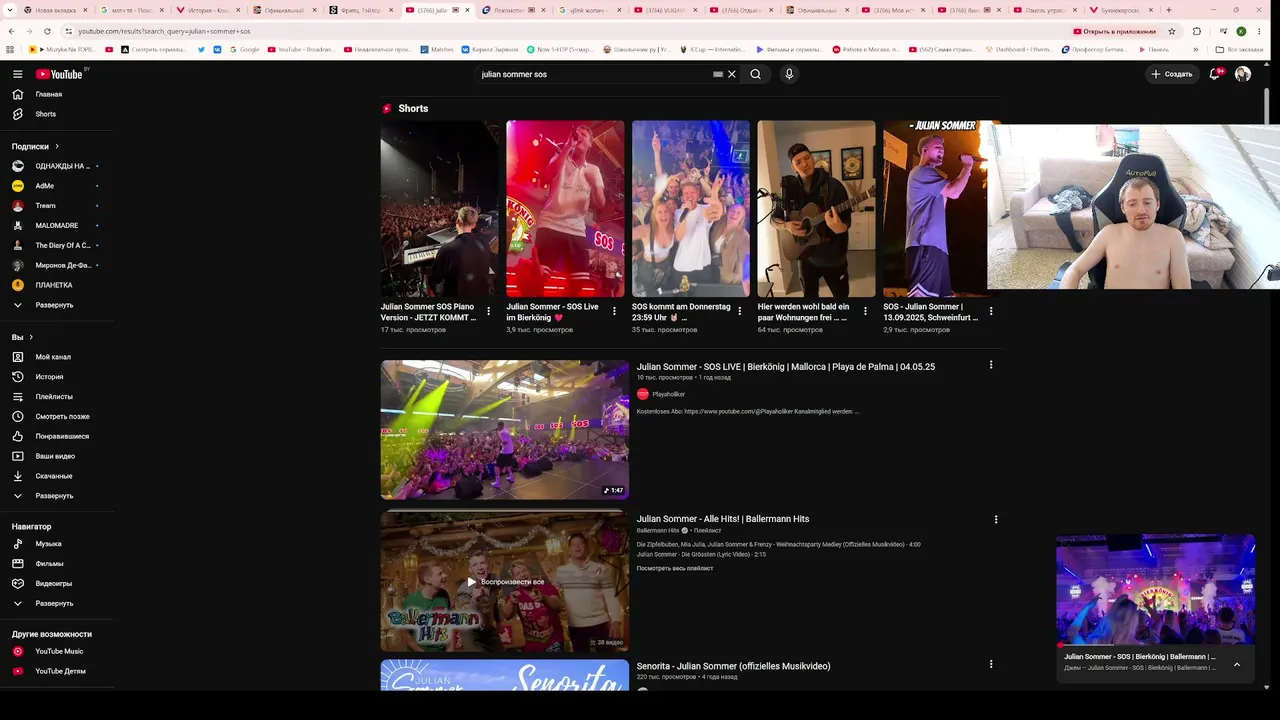Open subscription ОДНАЖДЫ НА channel
Image resolution: width=1280 pixels, height=720 pixels.
click(61, 166)
